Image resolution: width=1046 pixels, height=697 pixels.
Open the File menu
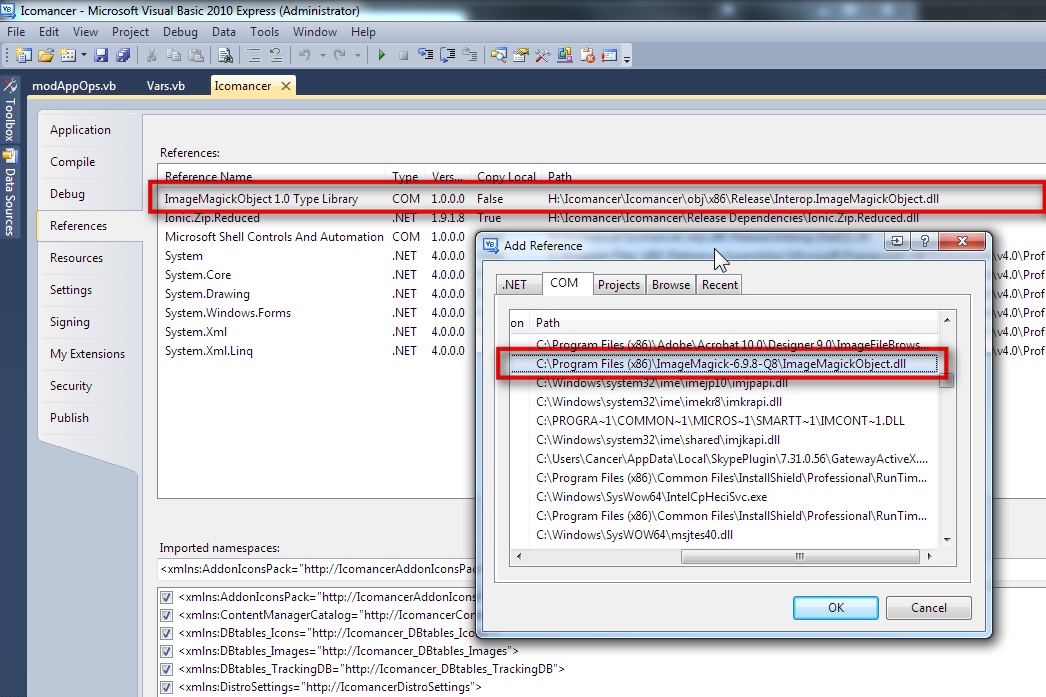pyautogui.click(x=16, y=32)
